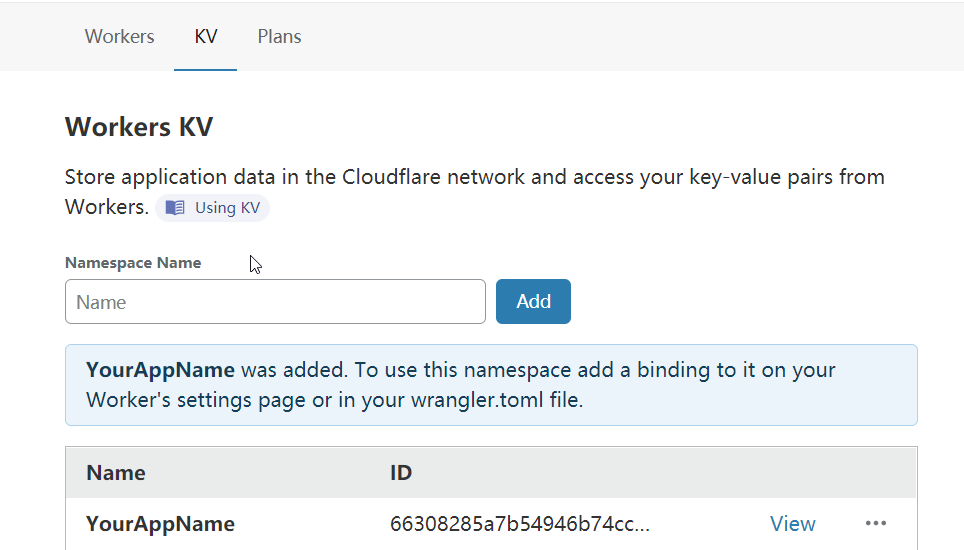Switch to the Workers tab

(119, 37)
